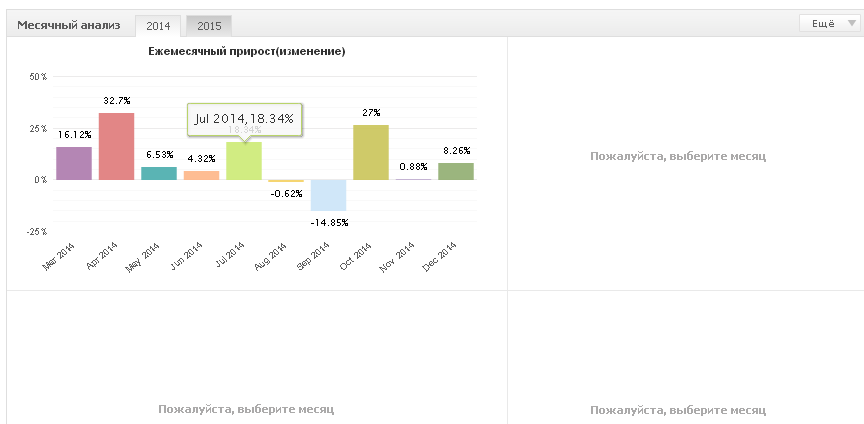
Task: Click the Apr 2014 axis label
Action: 102,256
